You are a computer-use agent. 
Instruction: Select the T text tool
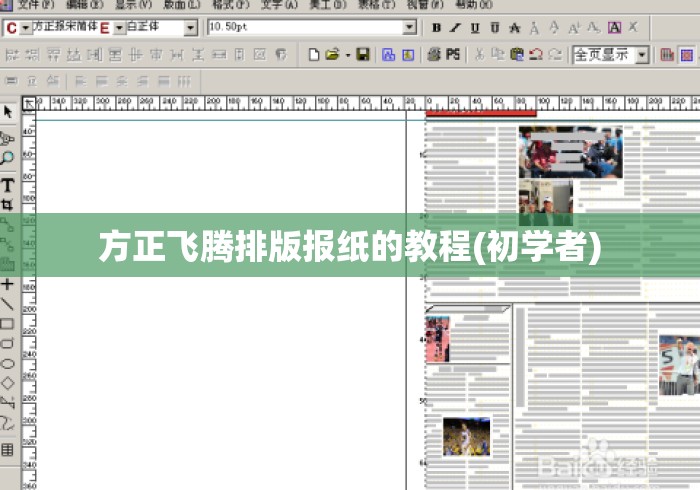coord(7,184)
